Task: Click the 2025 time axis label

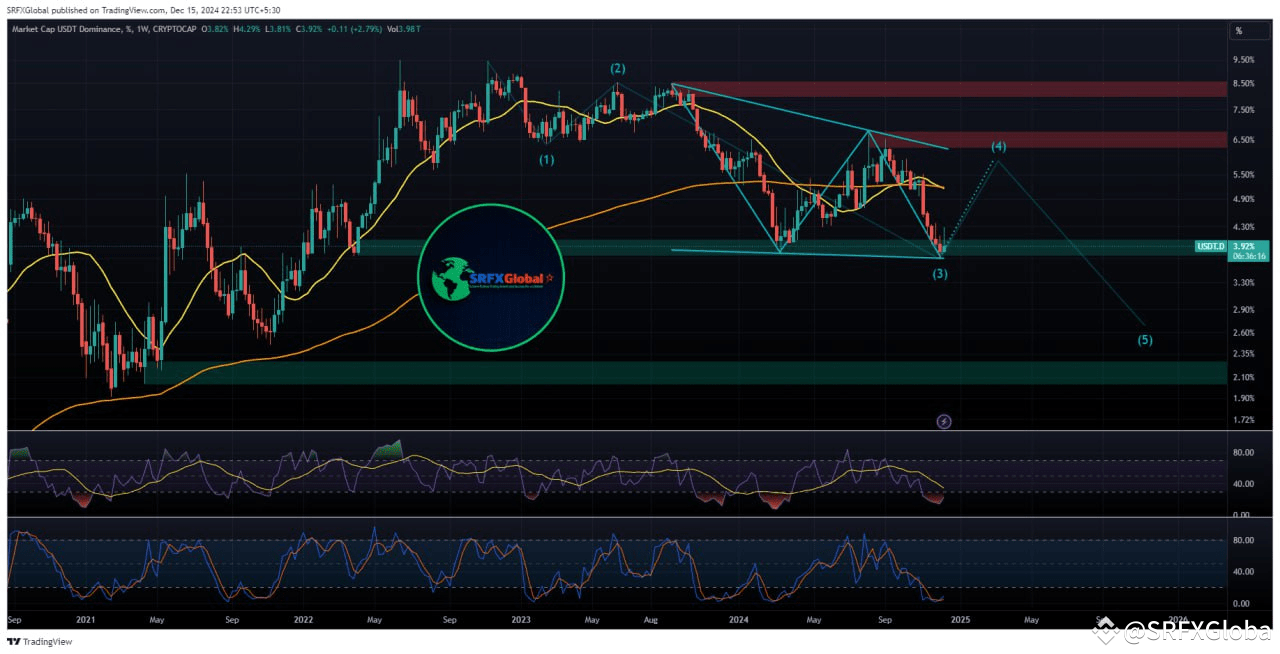Action: (x=959, y=619)
